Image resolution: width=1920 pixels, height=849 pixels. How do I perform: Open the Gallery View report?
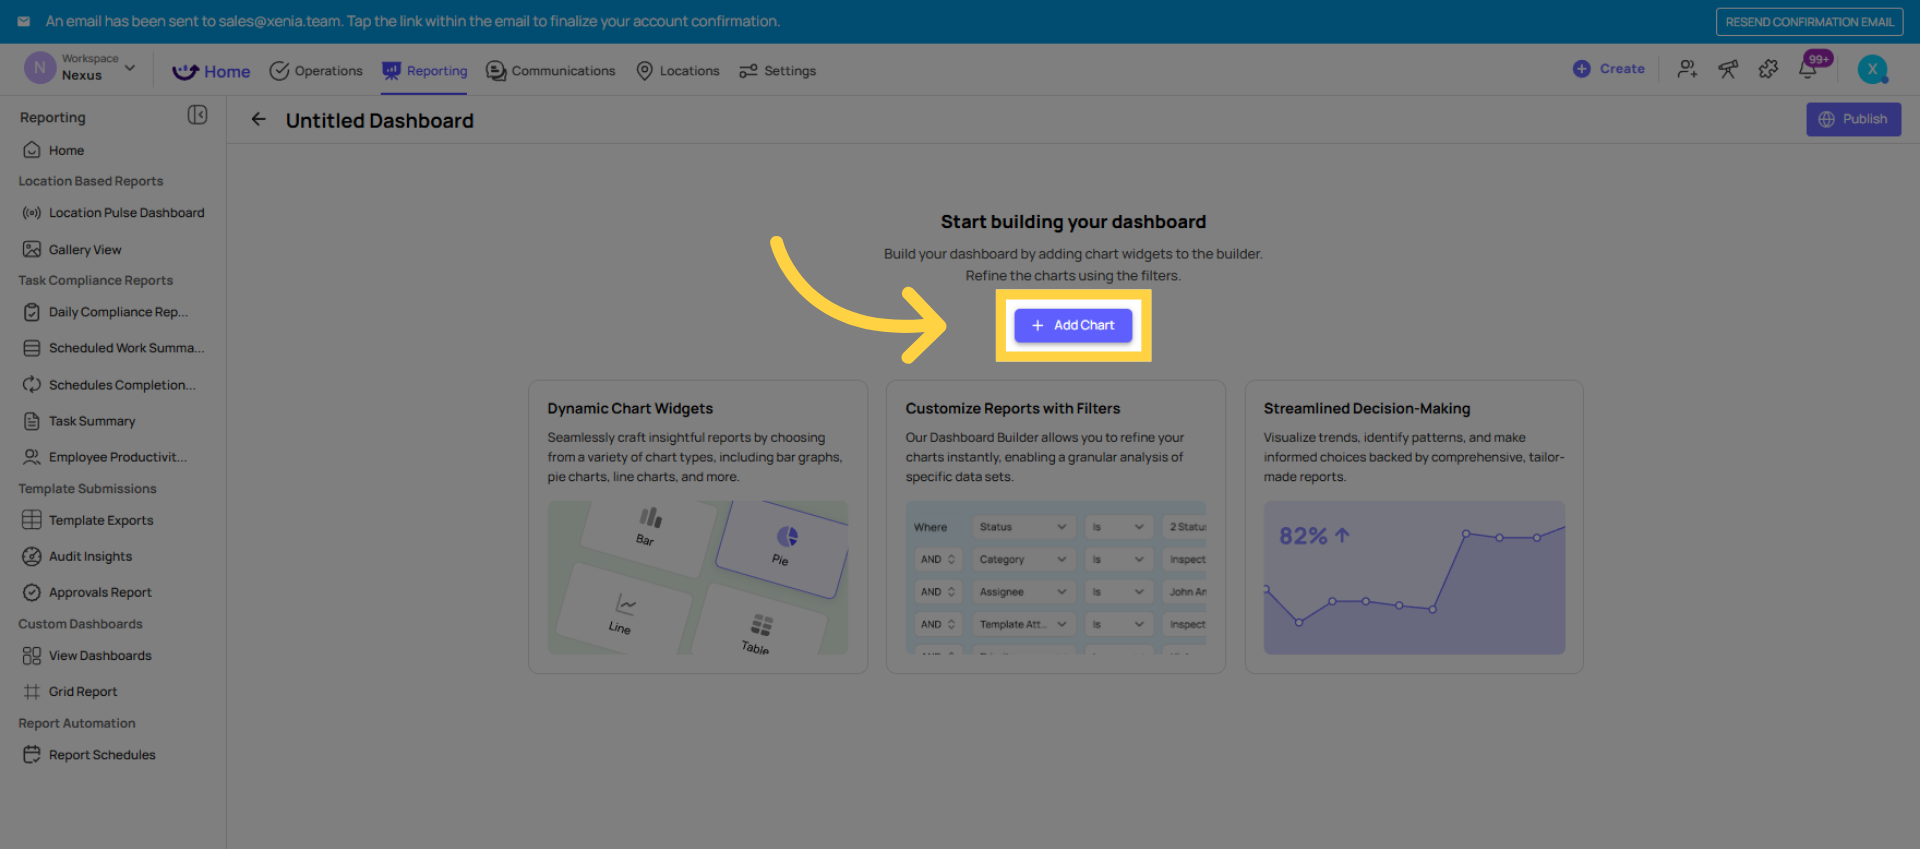(85, 250)
